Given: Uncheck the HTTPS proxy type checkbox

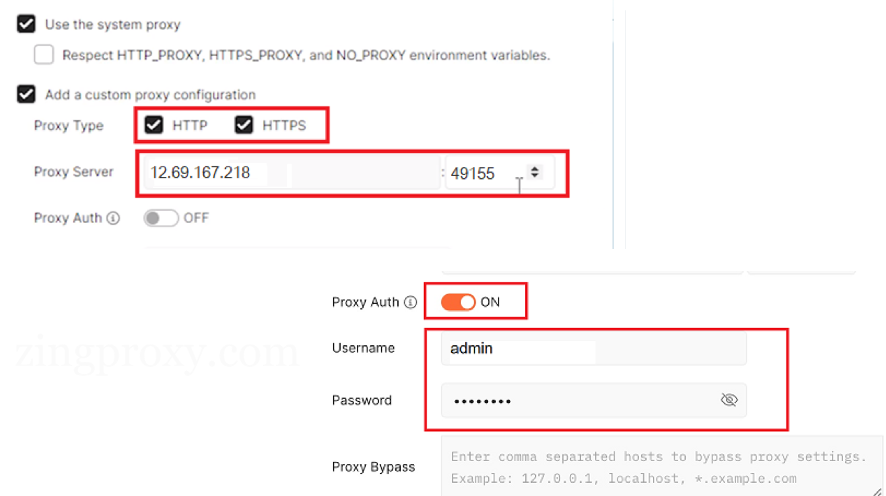Looking at the screenshot, I should (244, 125).
